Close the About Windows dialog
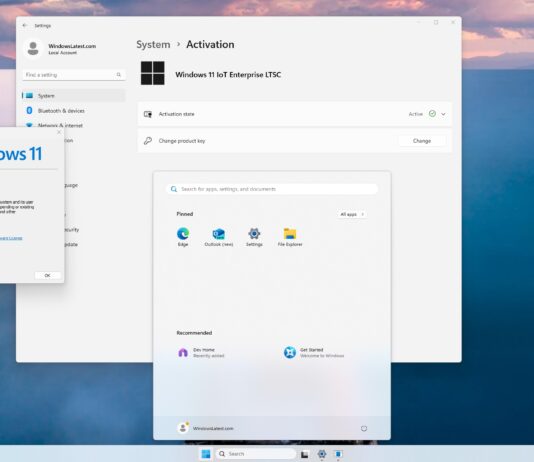 coord(59,132)
